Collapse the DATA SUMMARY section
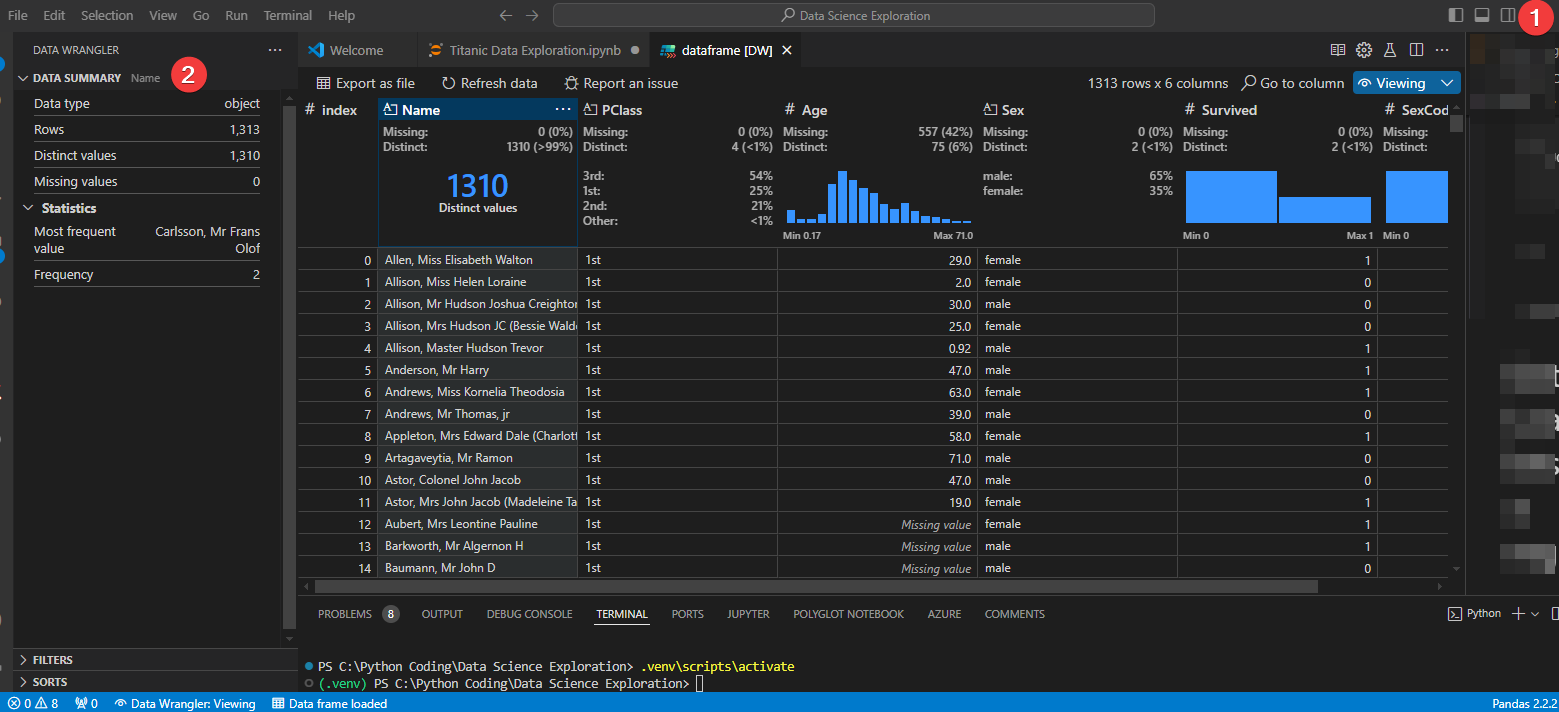 click(x=76, y=77)
